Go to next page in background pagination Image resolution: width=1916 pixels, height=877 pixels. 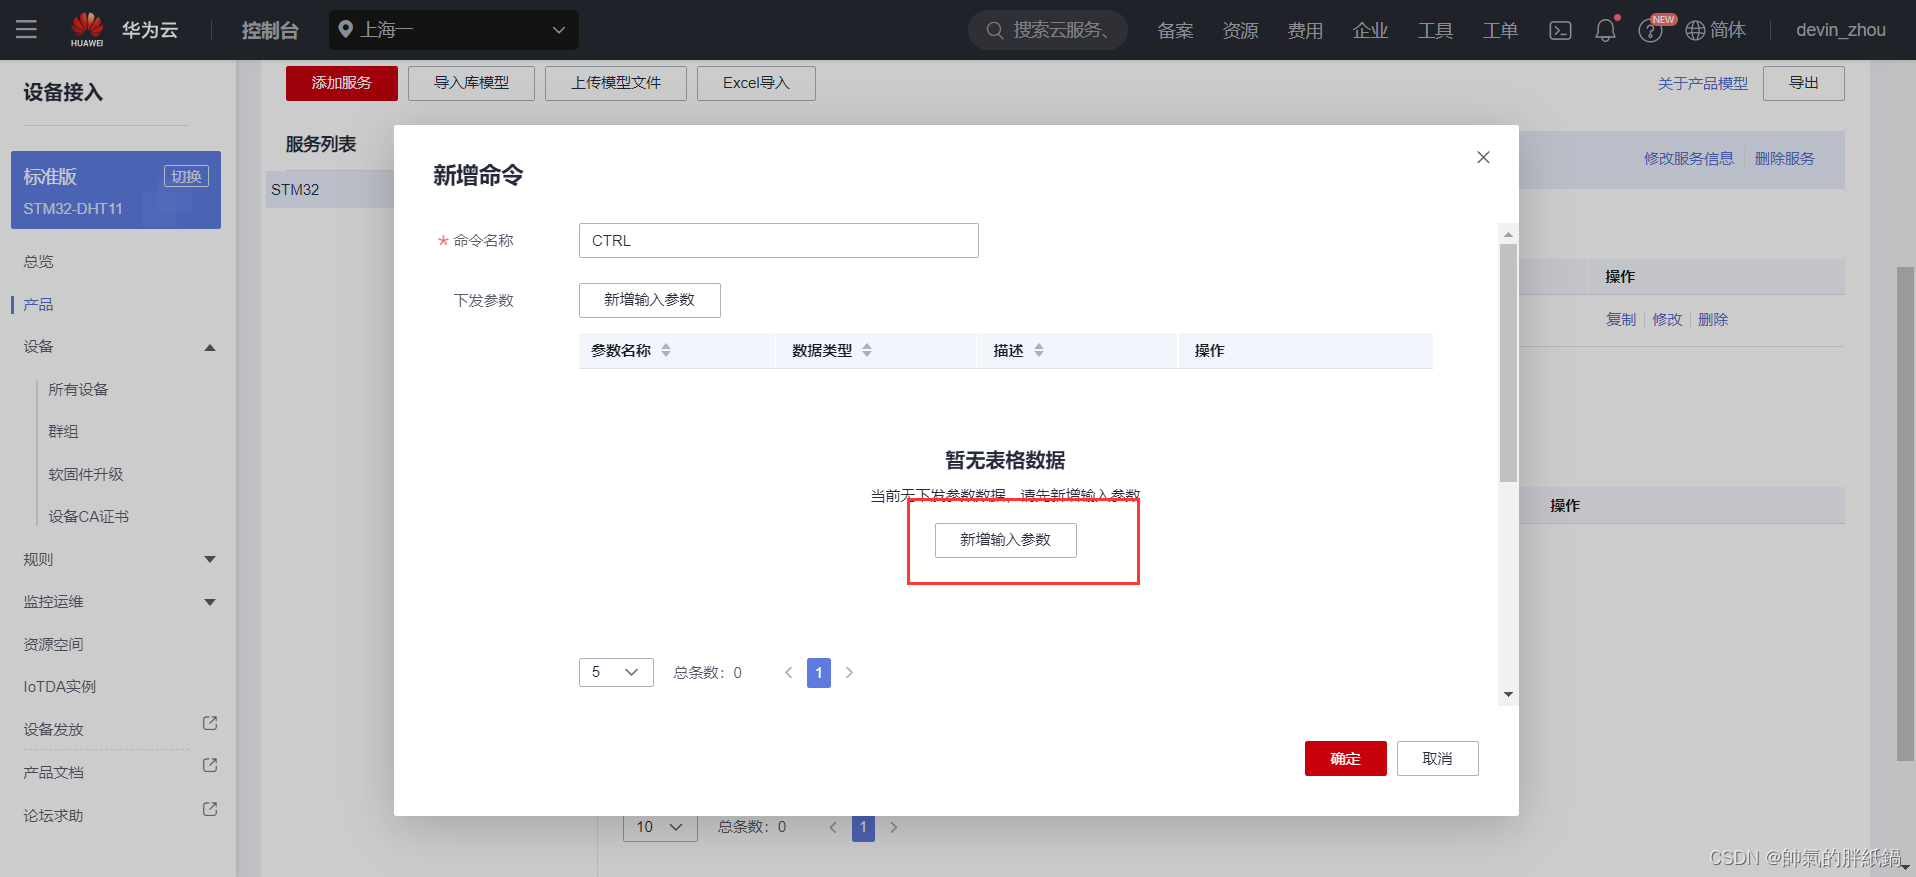point(894,827)
